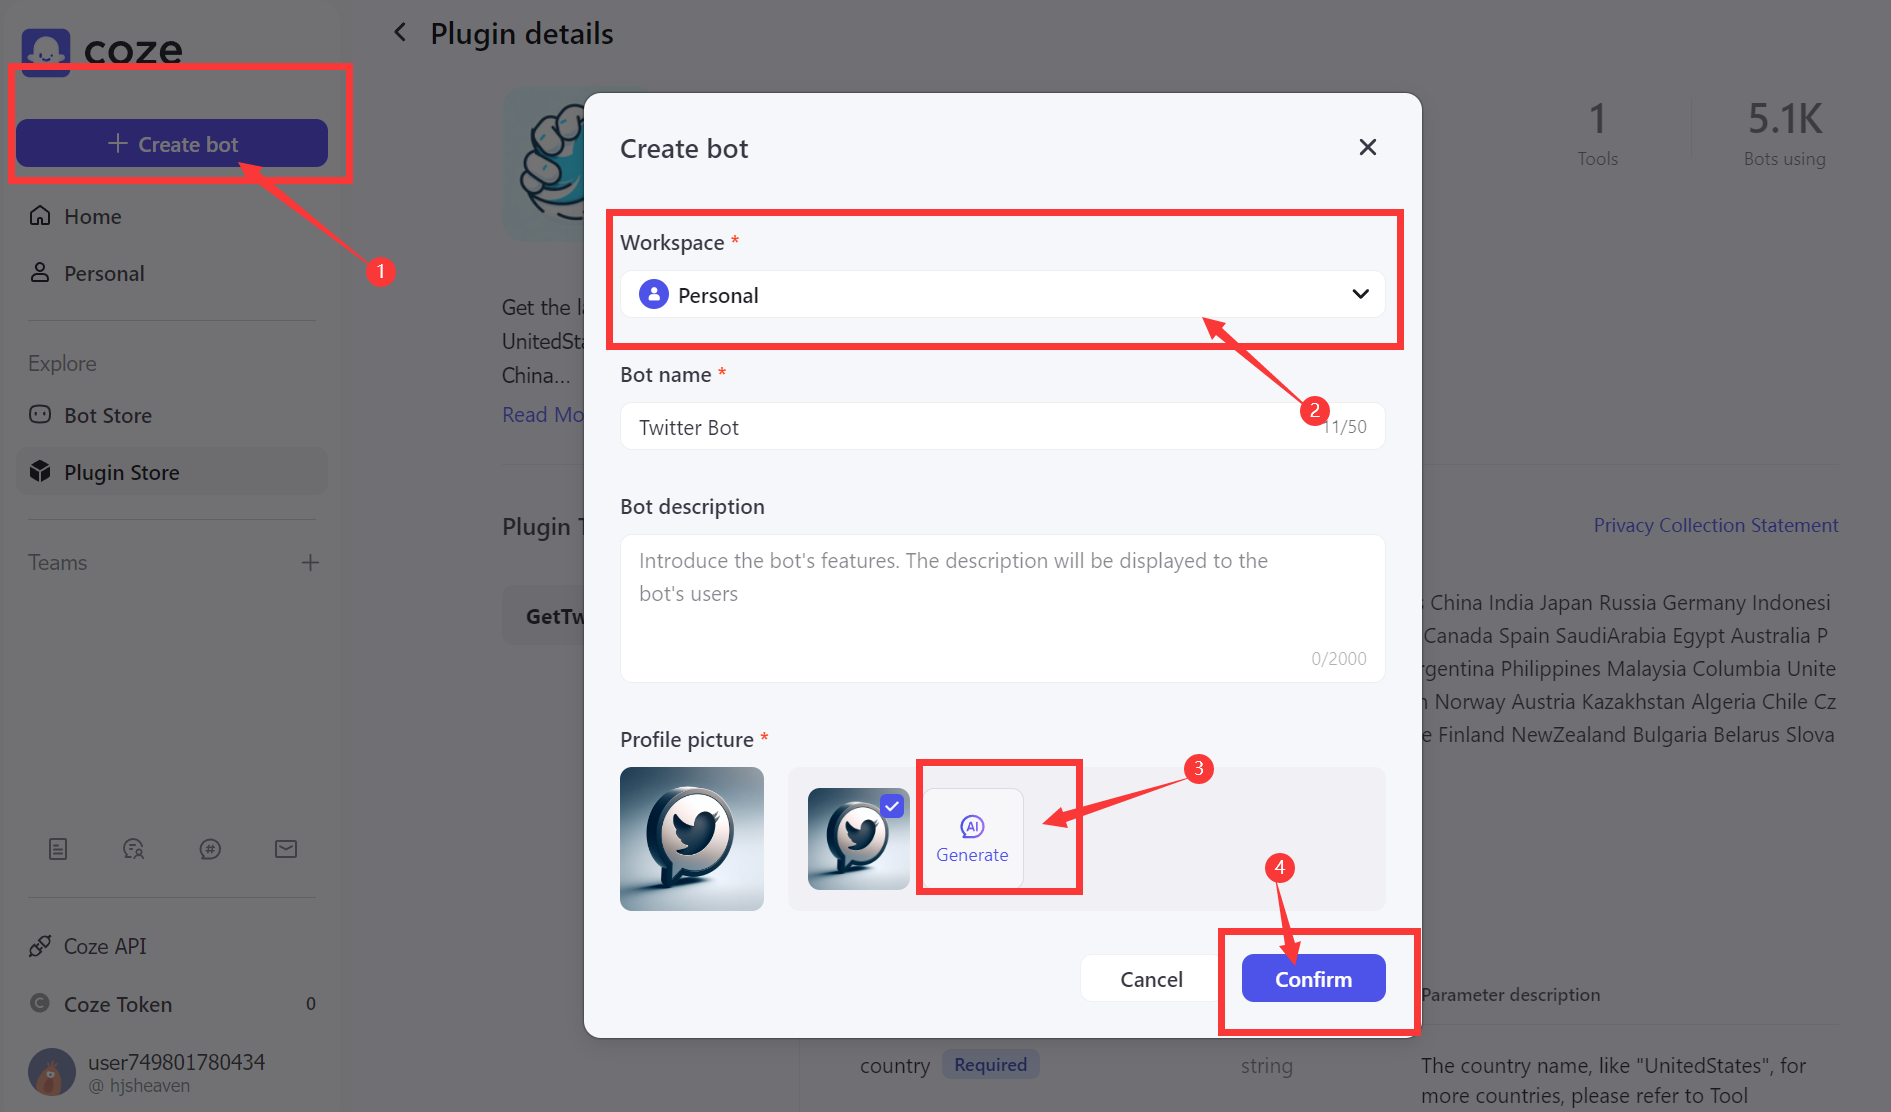1891x1112 pixels.
Task: Click the Cancel button
Action: tap(1151, 978)
